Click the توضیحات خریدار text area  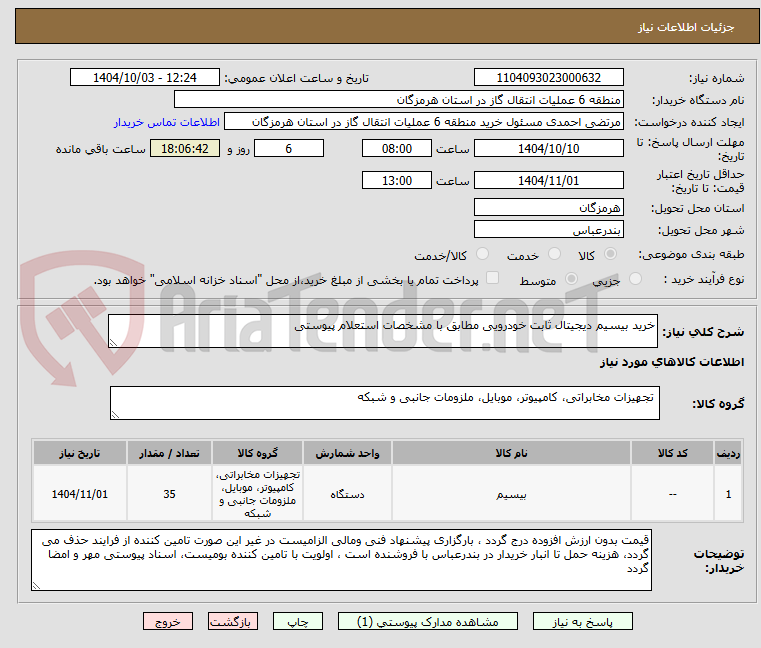tap(341, 560)
